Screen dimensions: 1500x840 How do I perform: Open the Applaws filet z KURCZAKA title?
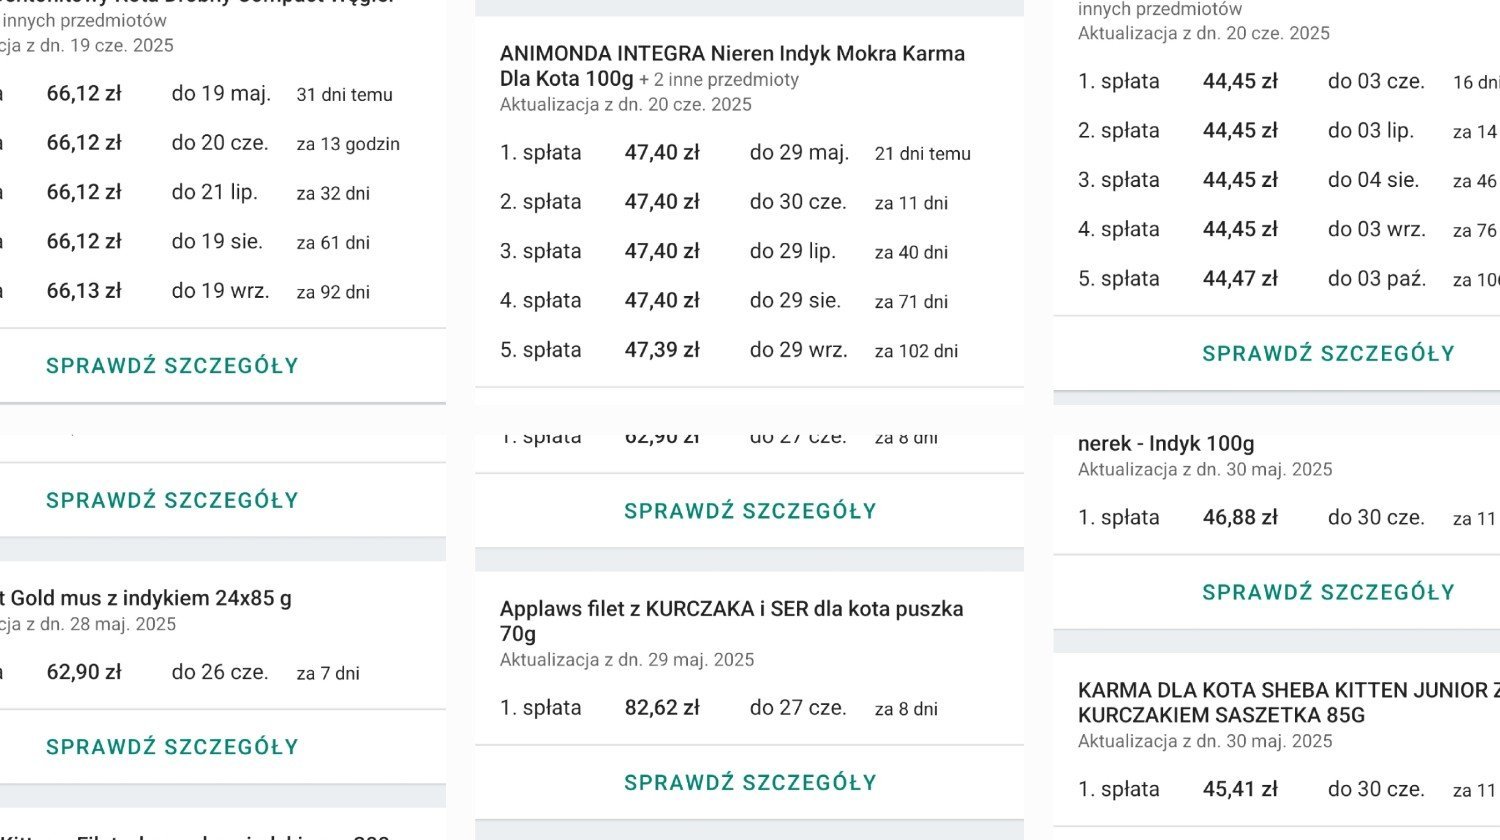(731, 621)
